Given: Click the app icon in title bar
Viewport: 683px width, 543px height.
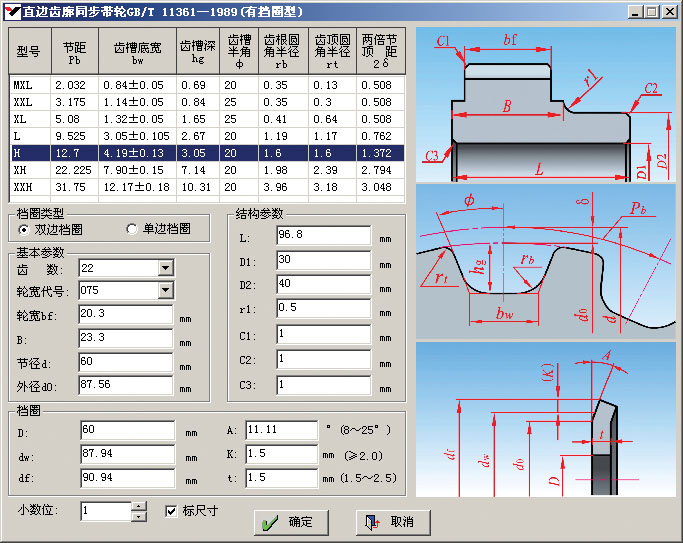Looking at the screenshot, I should click(x=12, y=12).
